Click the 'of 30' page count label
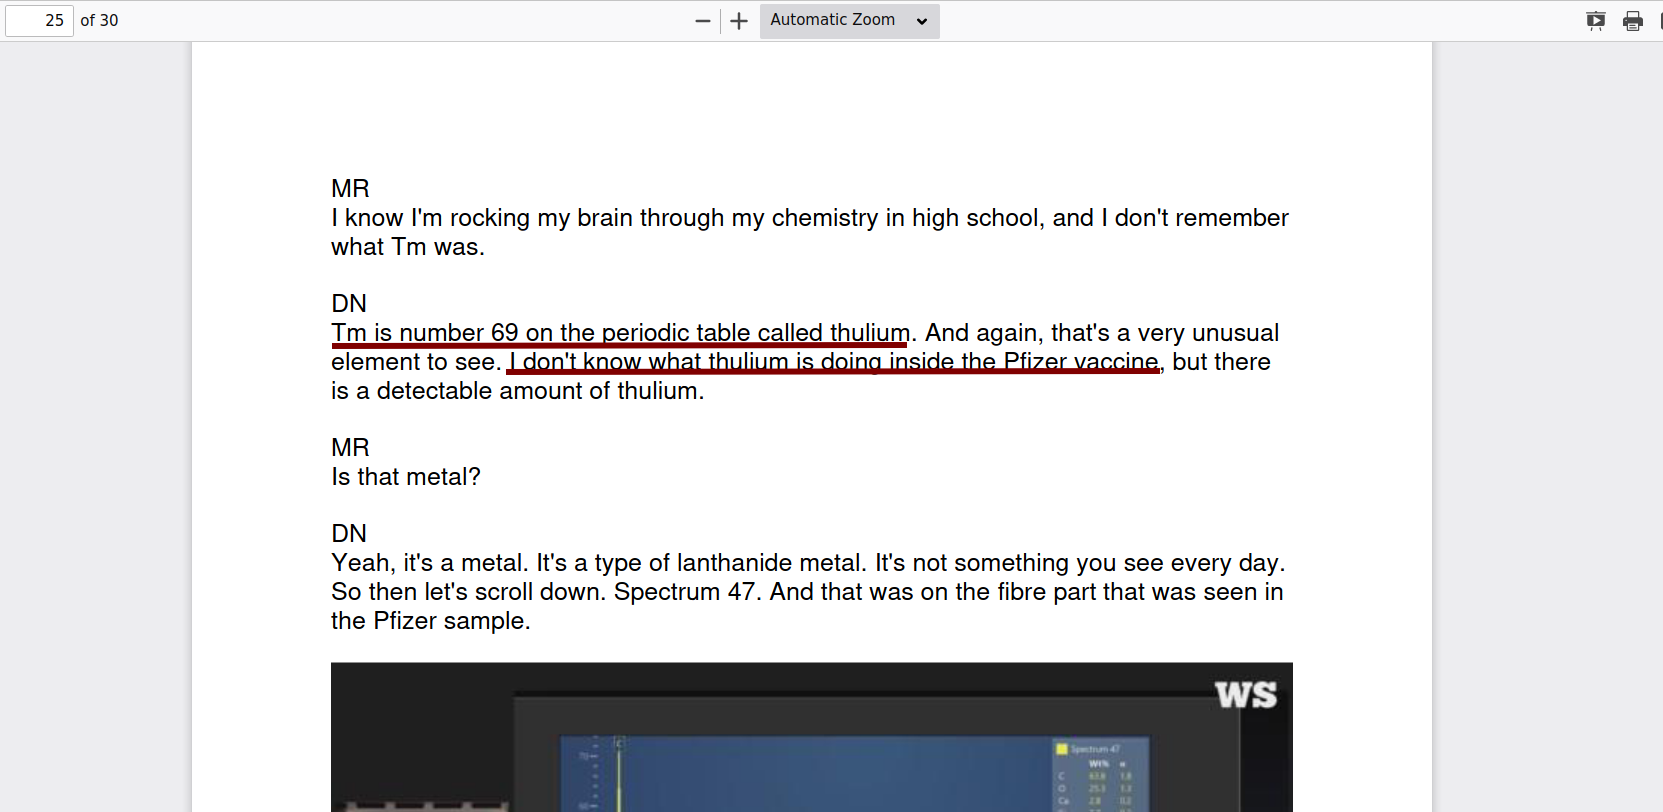The height and width of the screenshot is (812, 1663). pos(99,20)
